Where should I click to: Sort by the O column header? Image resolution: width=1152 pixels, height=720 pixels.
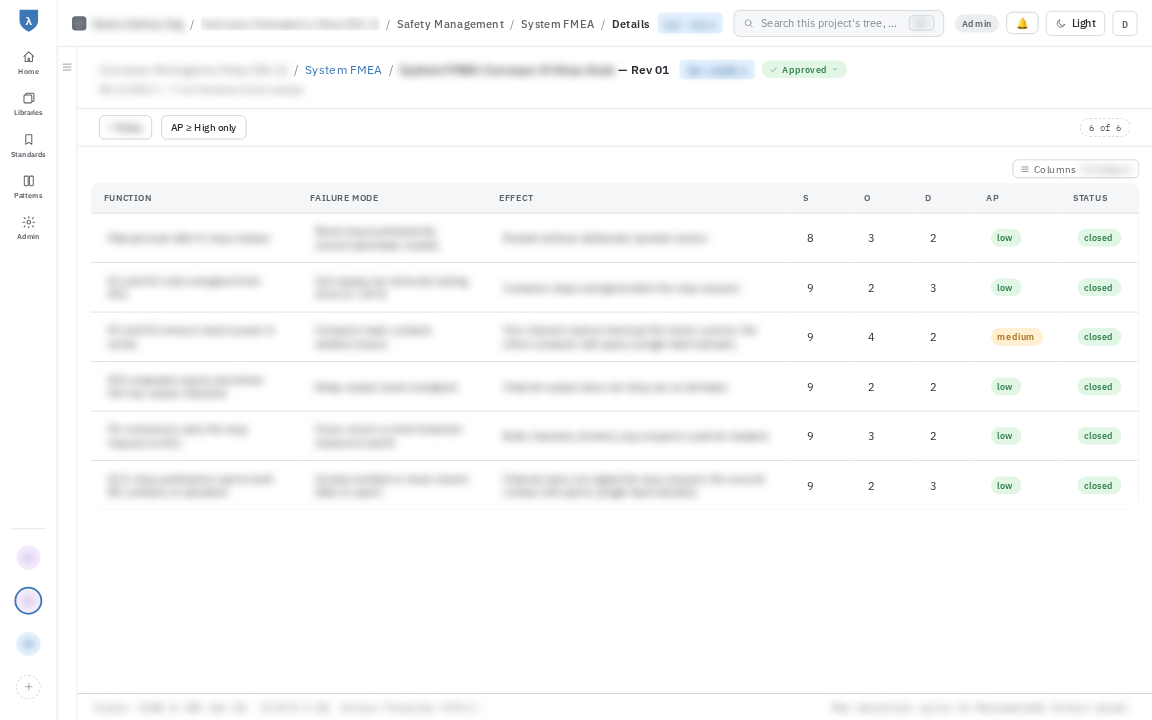point(867,198)
